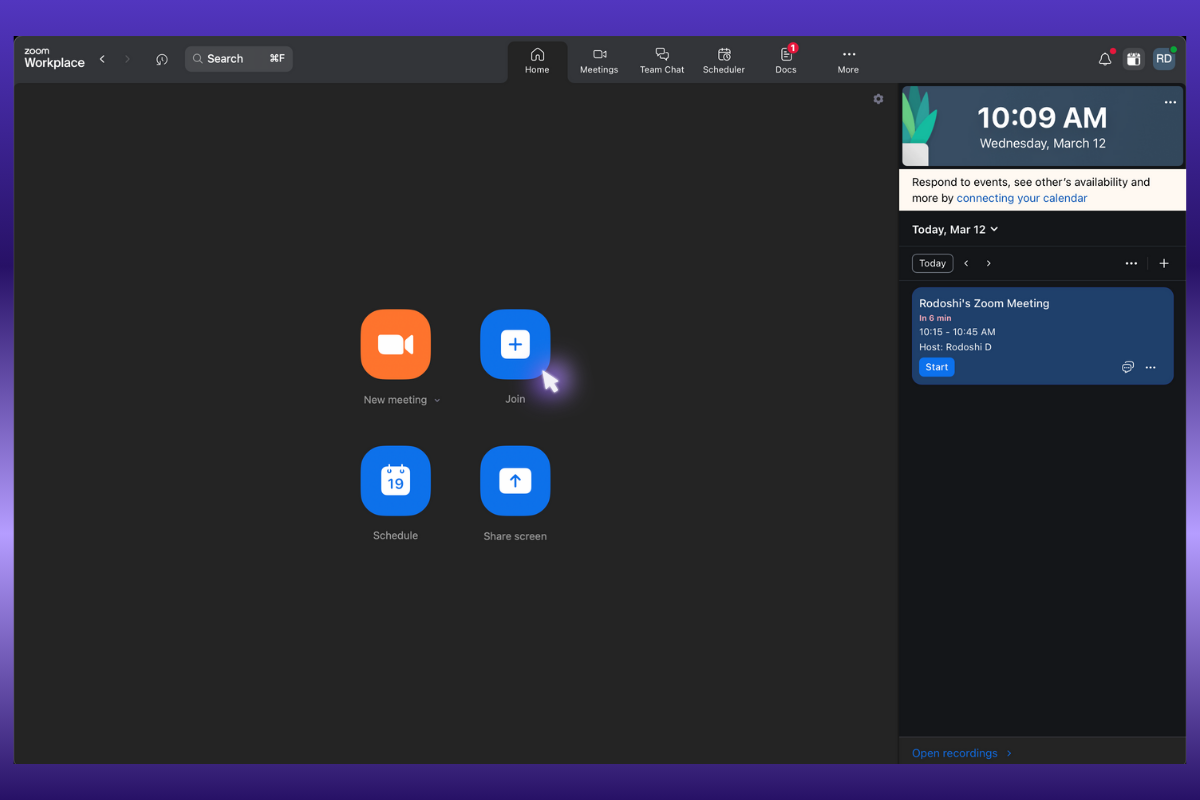Open the Schedule calendar icon
The width and height of the screenshot is (1200, 800).
coord(396,481)
